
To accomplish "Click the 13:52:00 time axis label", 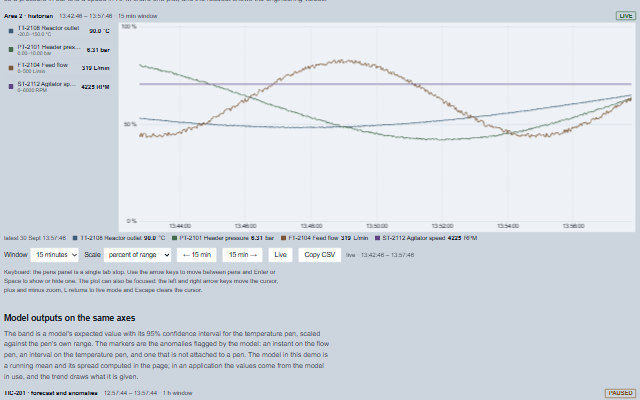I will pos(442,226).
